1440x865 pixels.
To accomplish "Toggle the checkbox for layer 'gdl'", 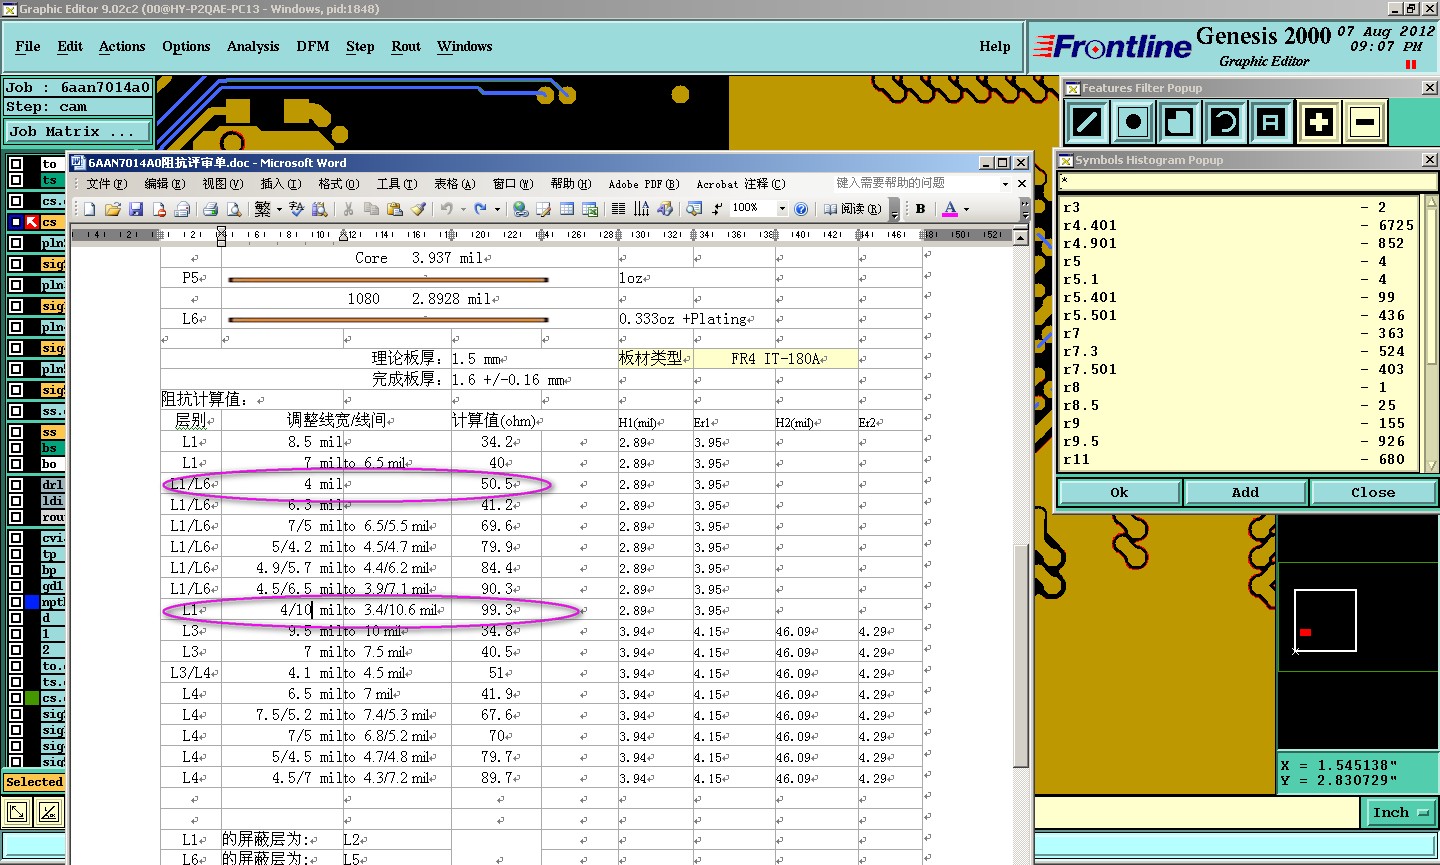I will 16,586.
